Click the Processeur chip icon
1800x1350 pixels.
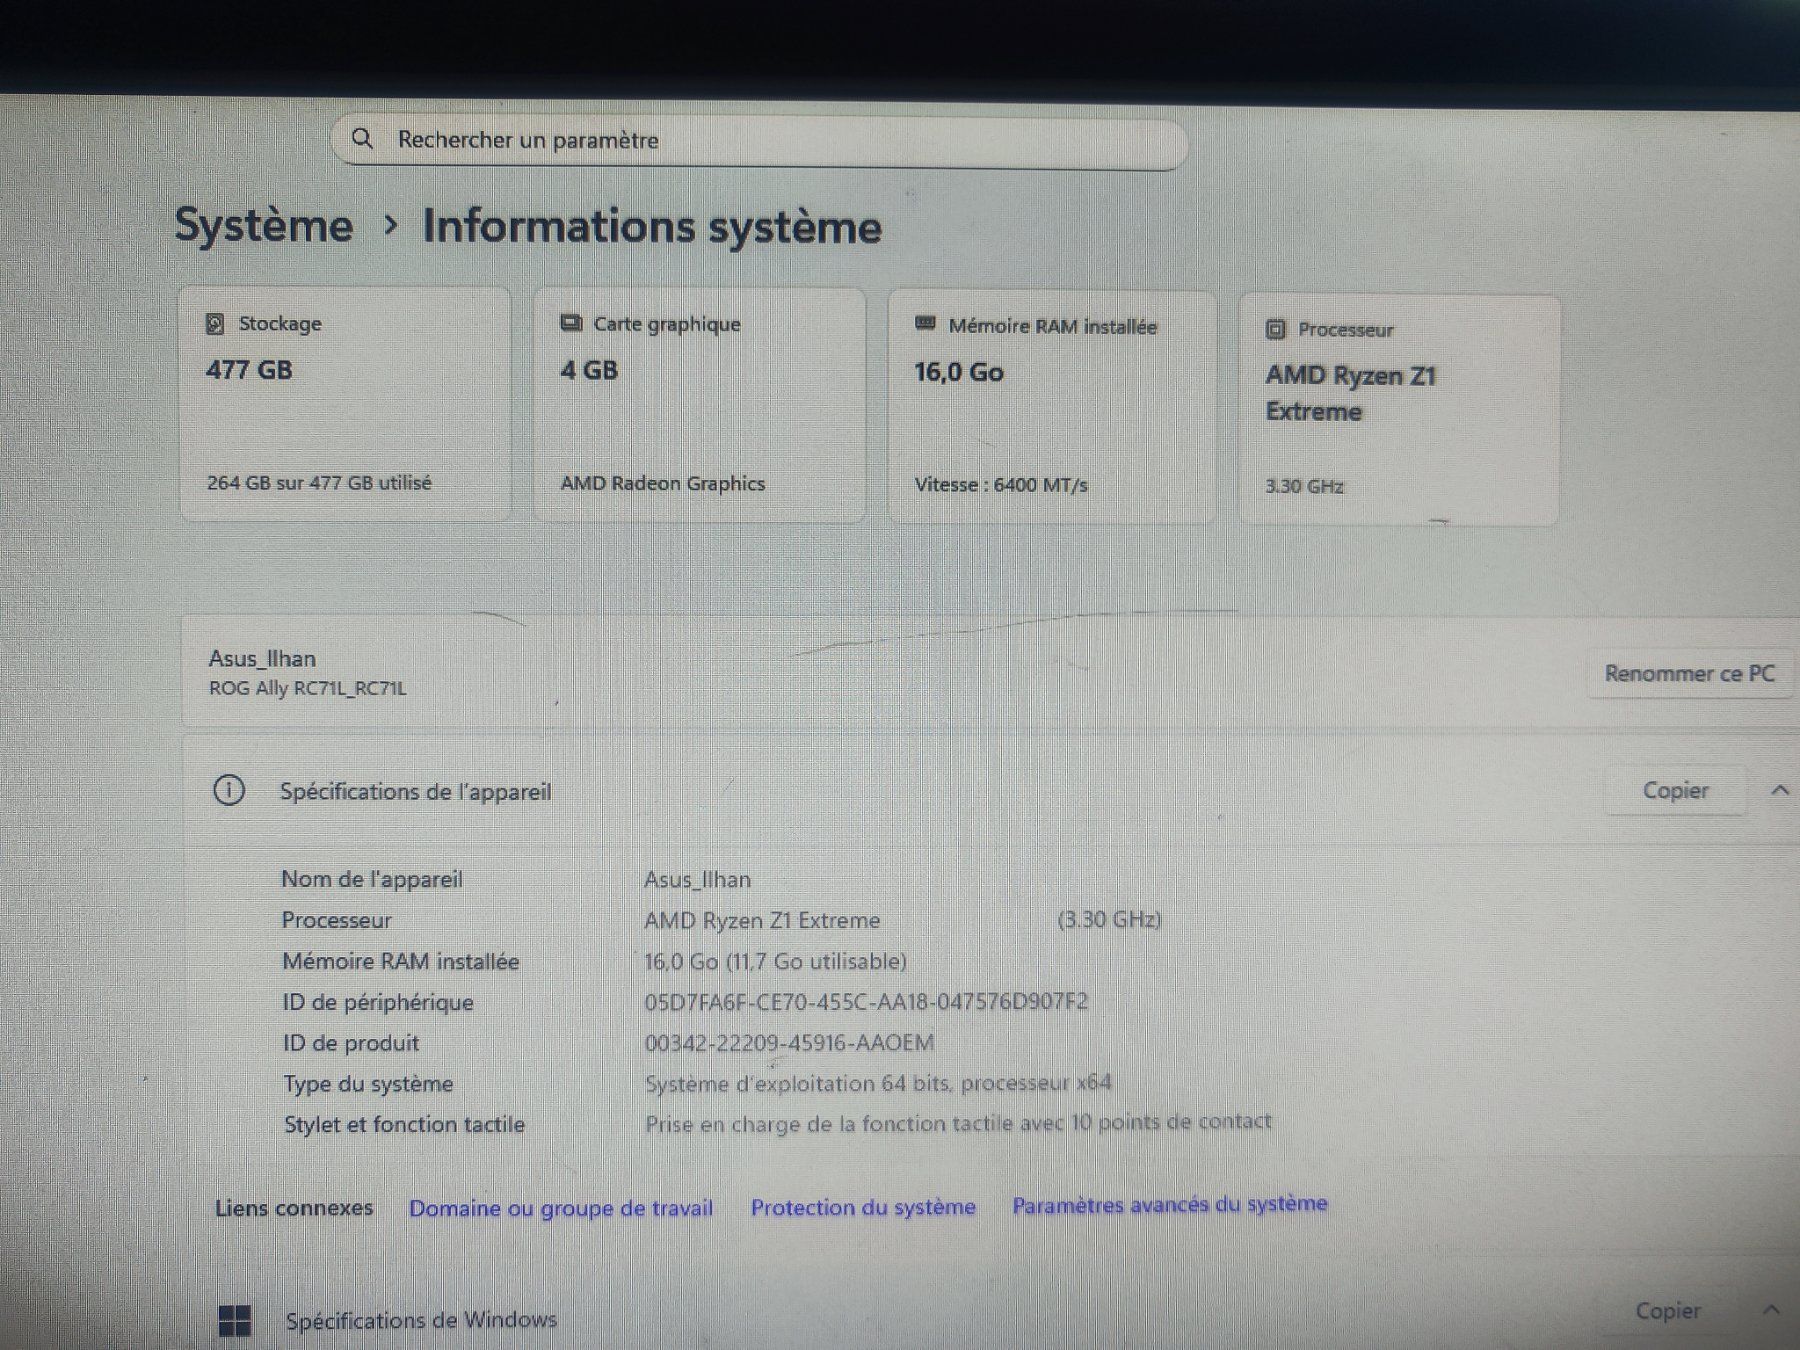pos(1276,329)
